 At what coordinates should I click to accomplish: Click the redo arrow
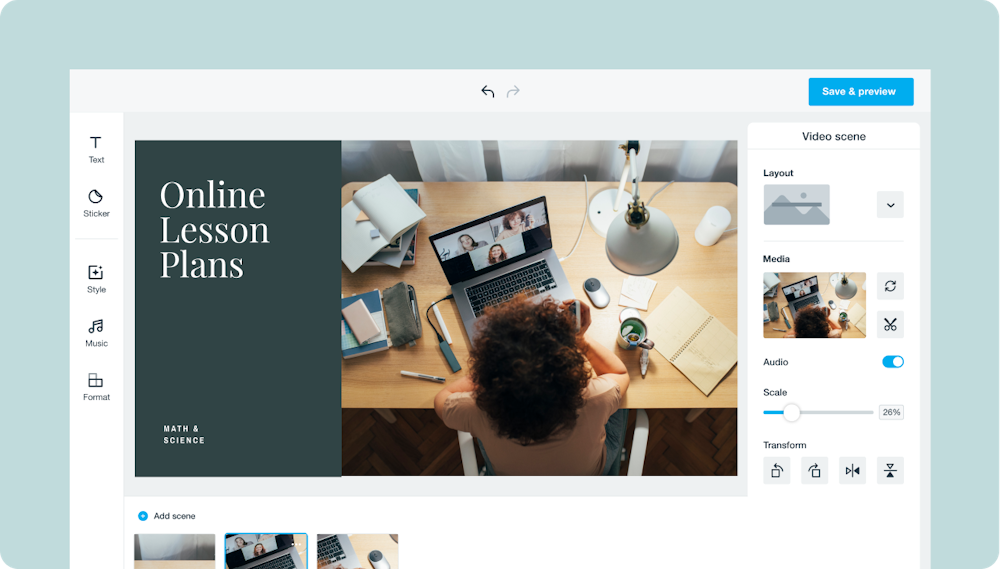coord(513,92)
